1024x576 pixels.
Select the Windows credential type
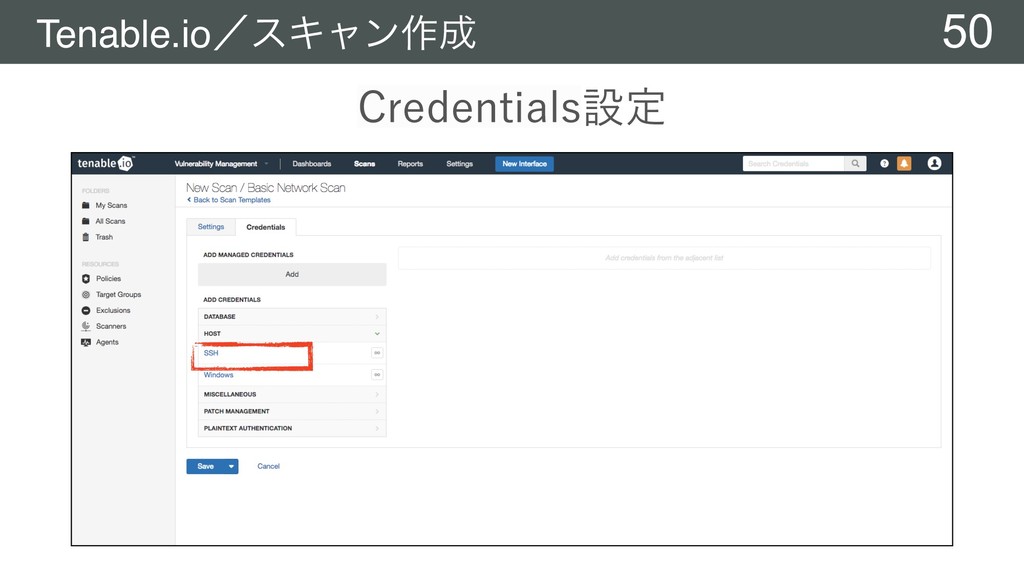tap(218, 375)
